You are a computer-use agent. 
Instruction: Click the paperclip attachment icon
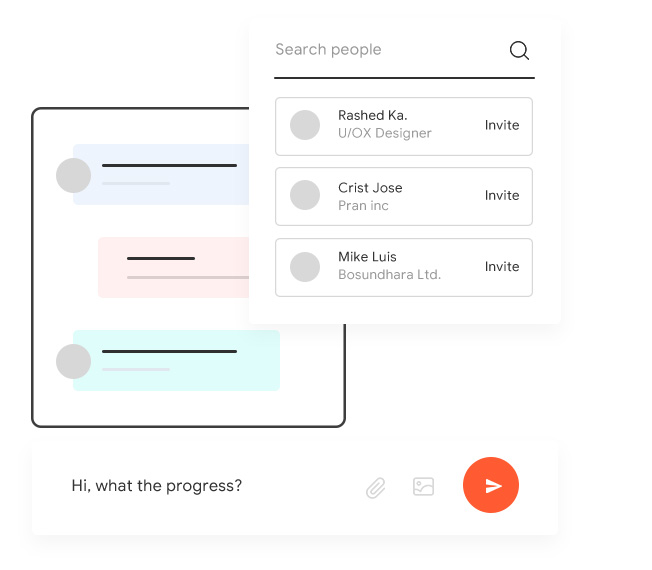[x=376, y=487]
